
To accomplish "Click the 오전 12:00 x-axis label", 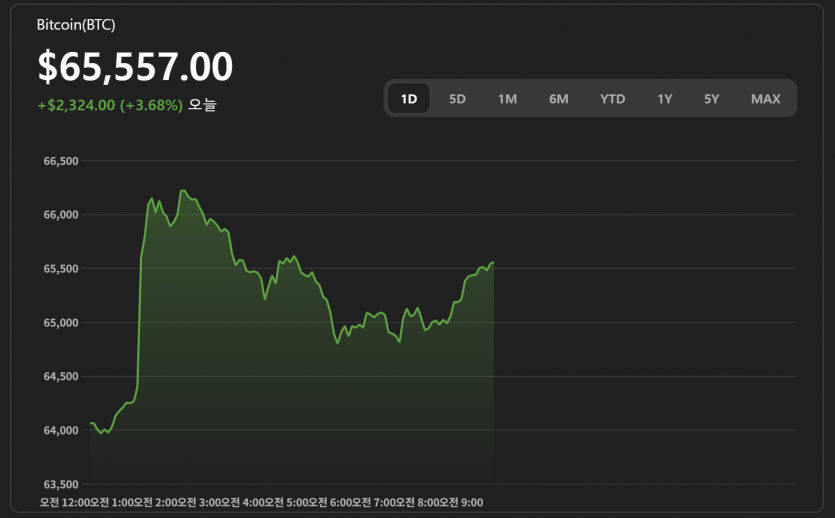I will coord(64,502).
